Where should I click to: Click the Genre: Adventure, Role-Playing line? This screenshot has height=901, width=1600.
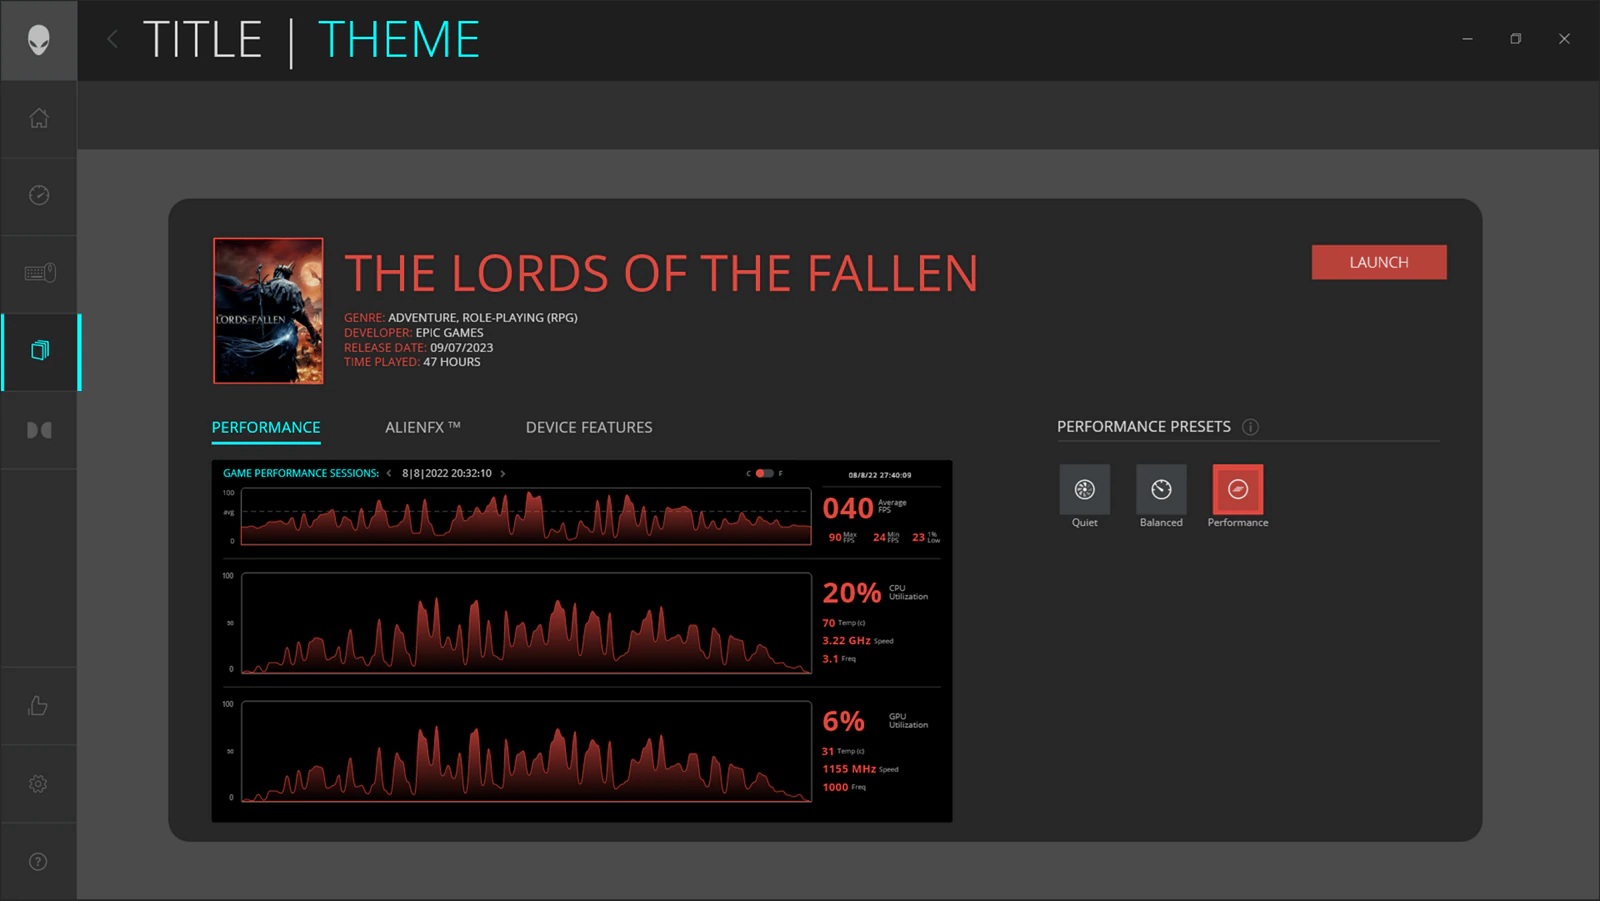461,318
